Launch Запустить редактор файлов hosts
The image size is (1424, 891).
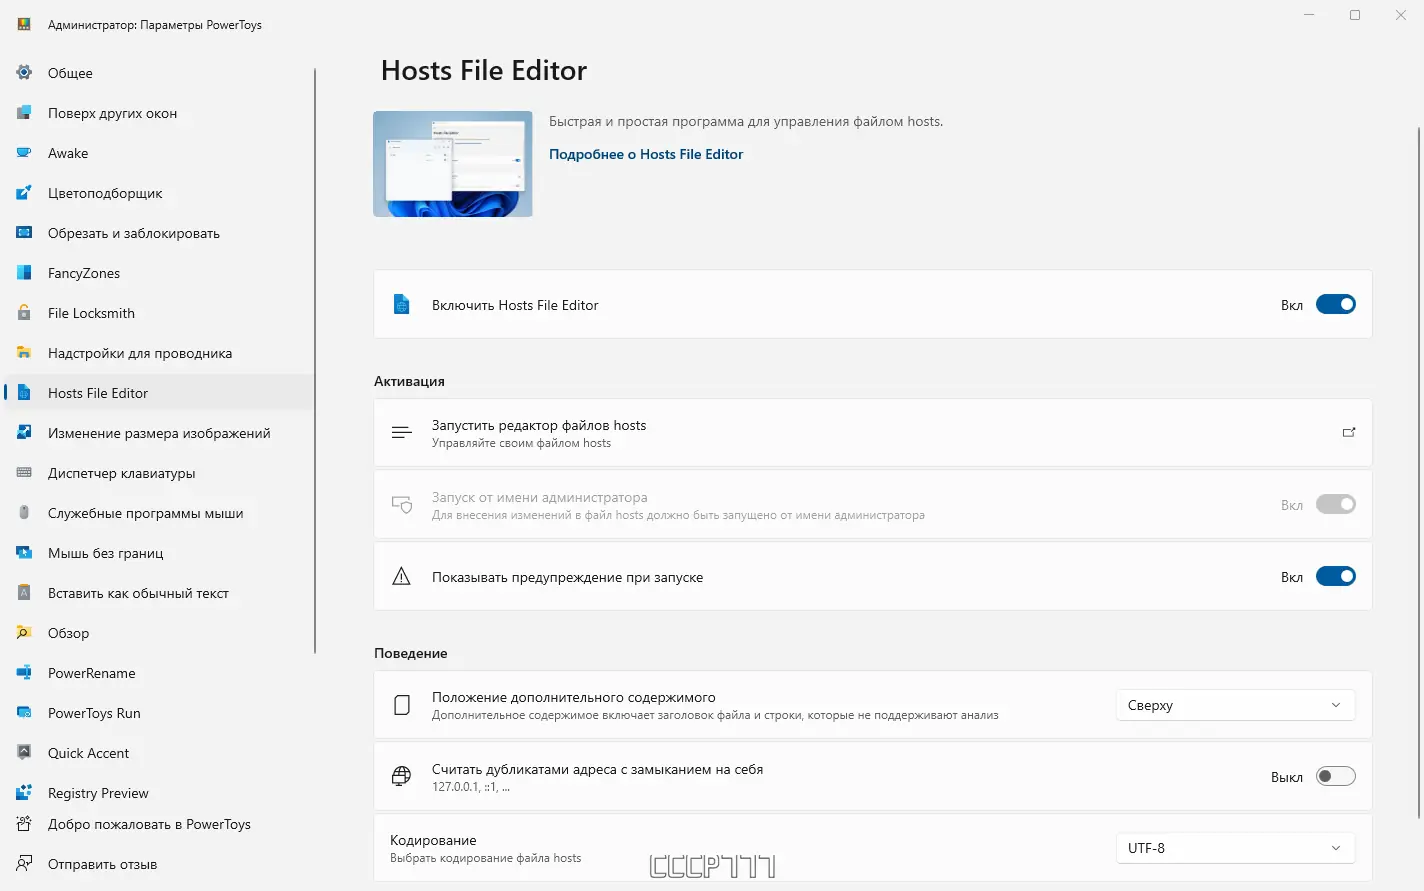(872, 433)
